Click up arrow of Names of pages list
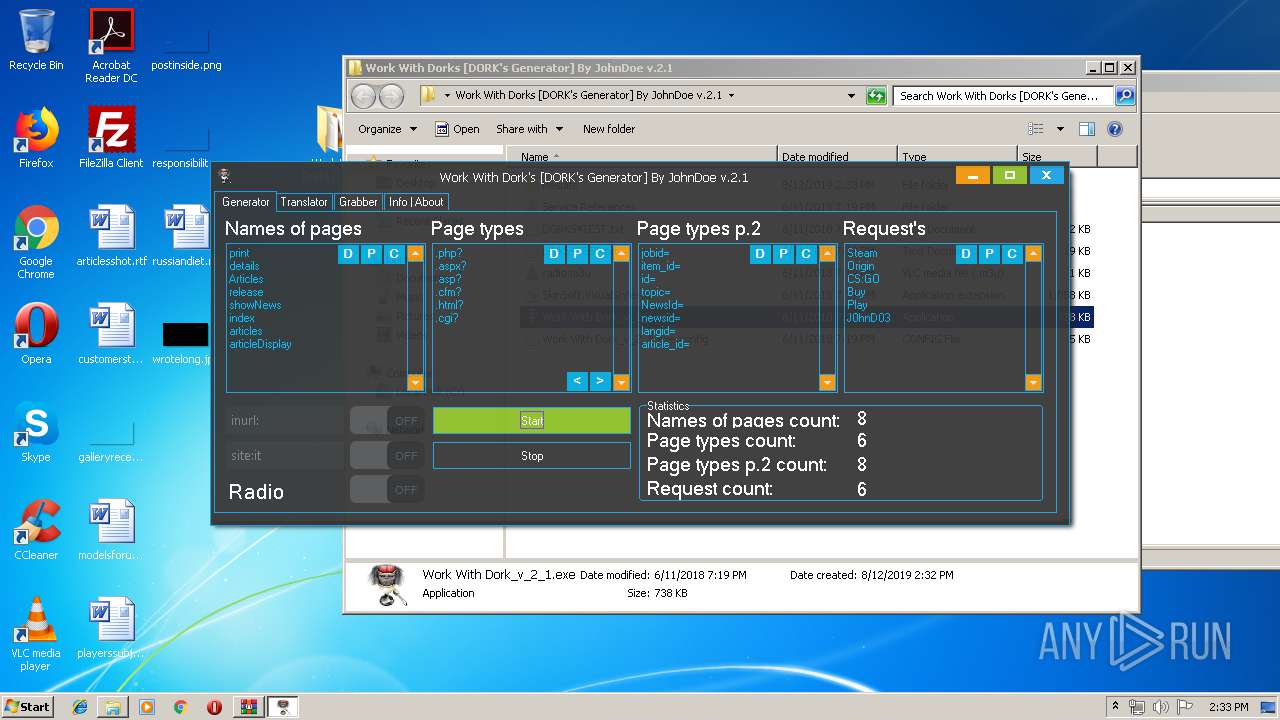1280x720 pixels. click(x=415, y=254)
